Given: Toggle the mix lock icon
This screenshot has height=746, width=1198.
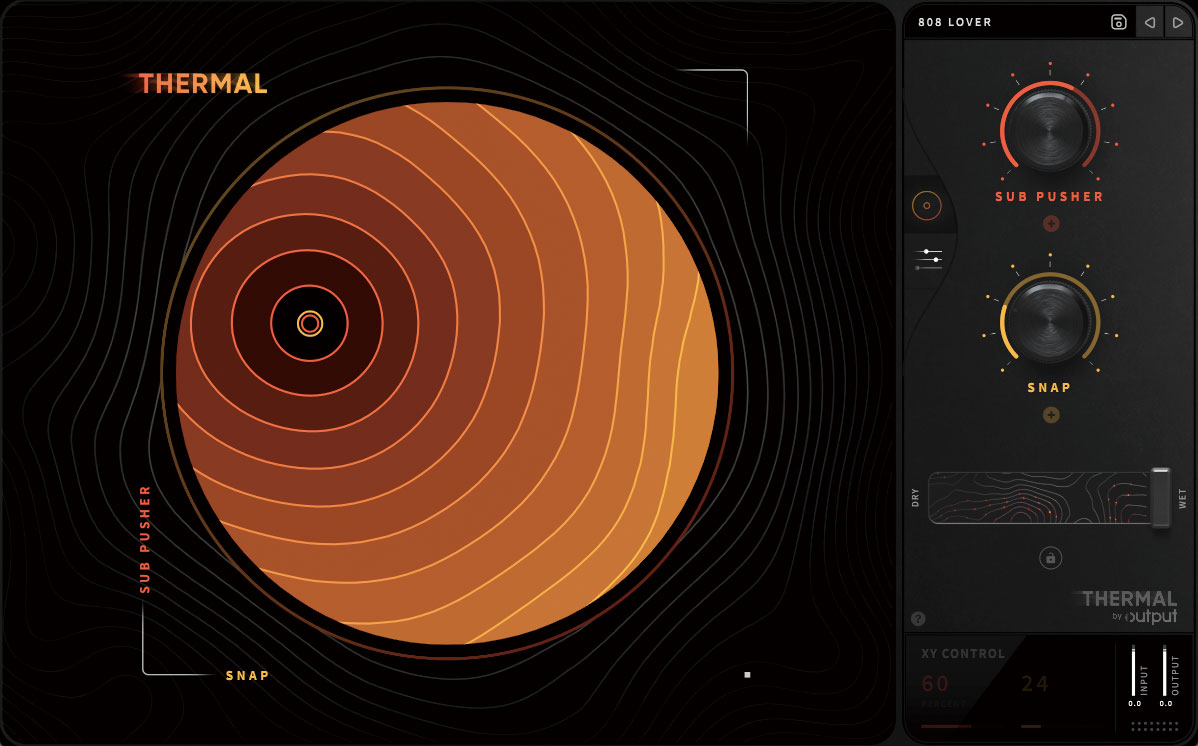Looking at the screenshot, I should point(1051,559).
